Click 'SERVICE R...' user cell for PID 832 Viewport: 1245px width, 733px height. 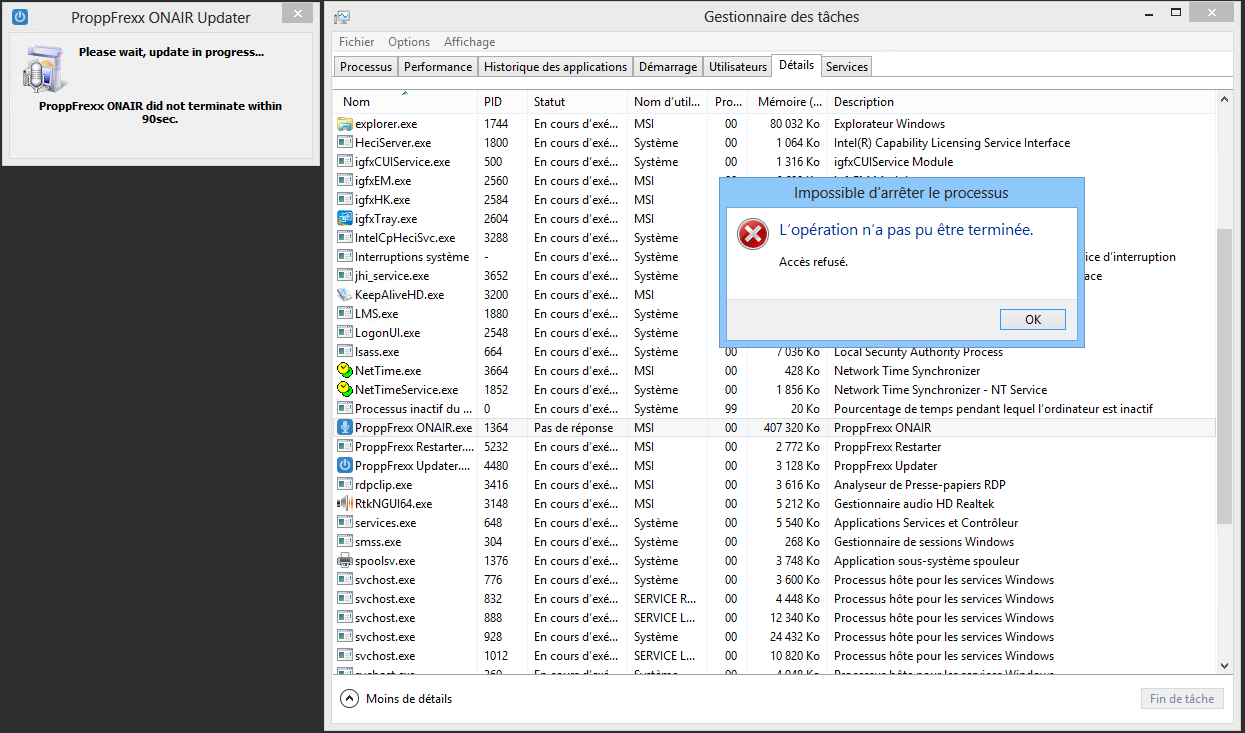665,599
